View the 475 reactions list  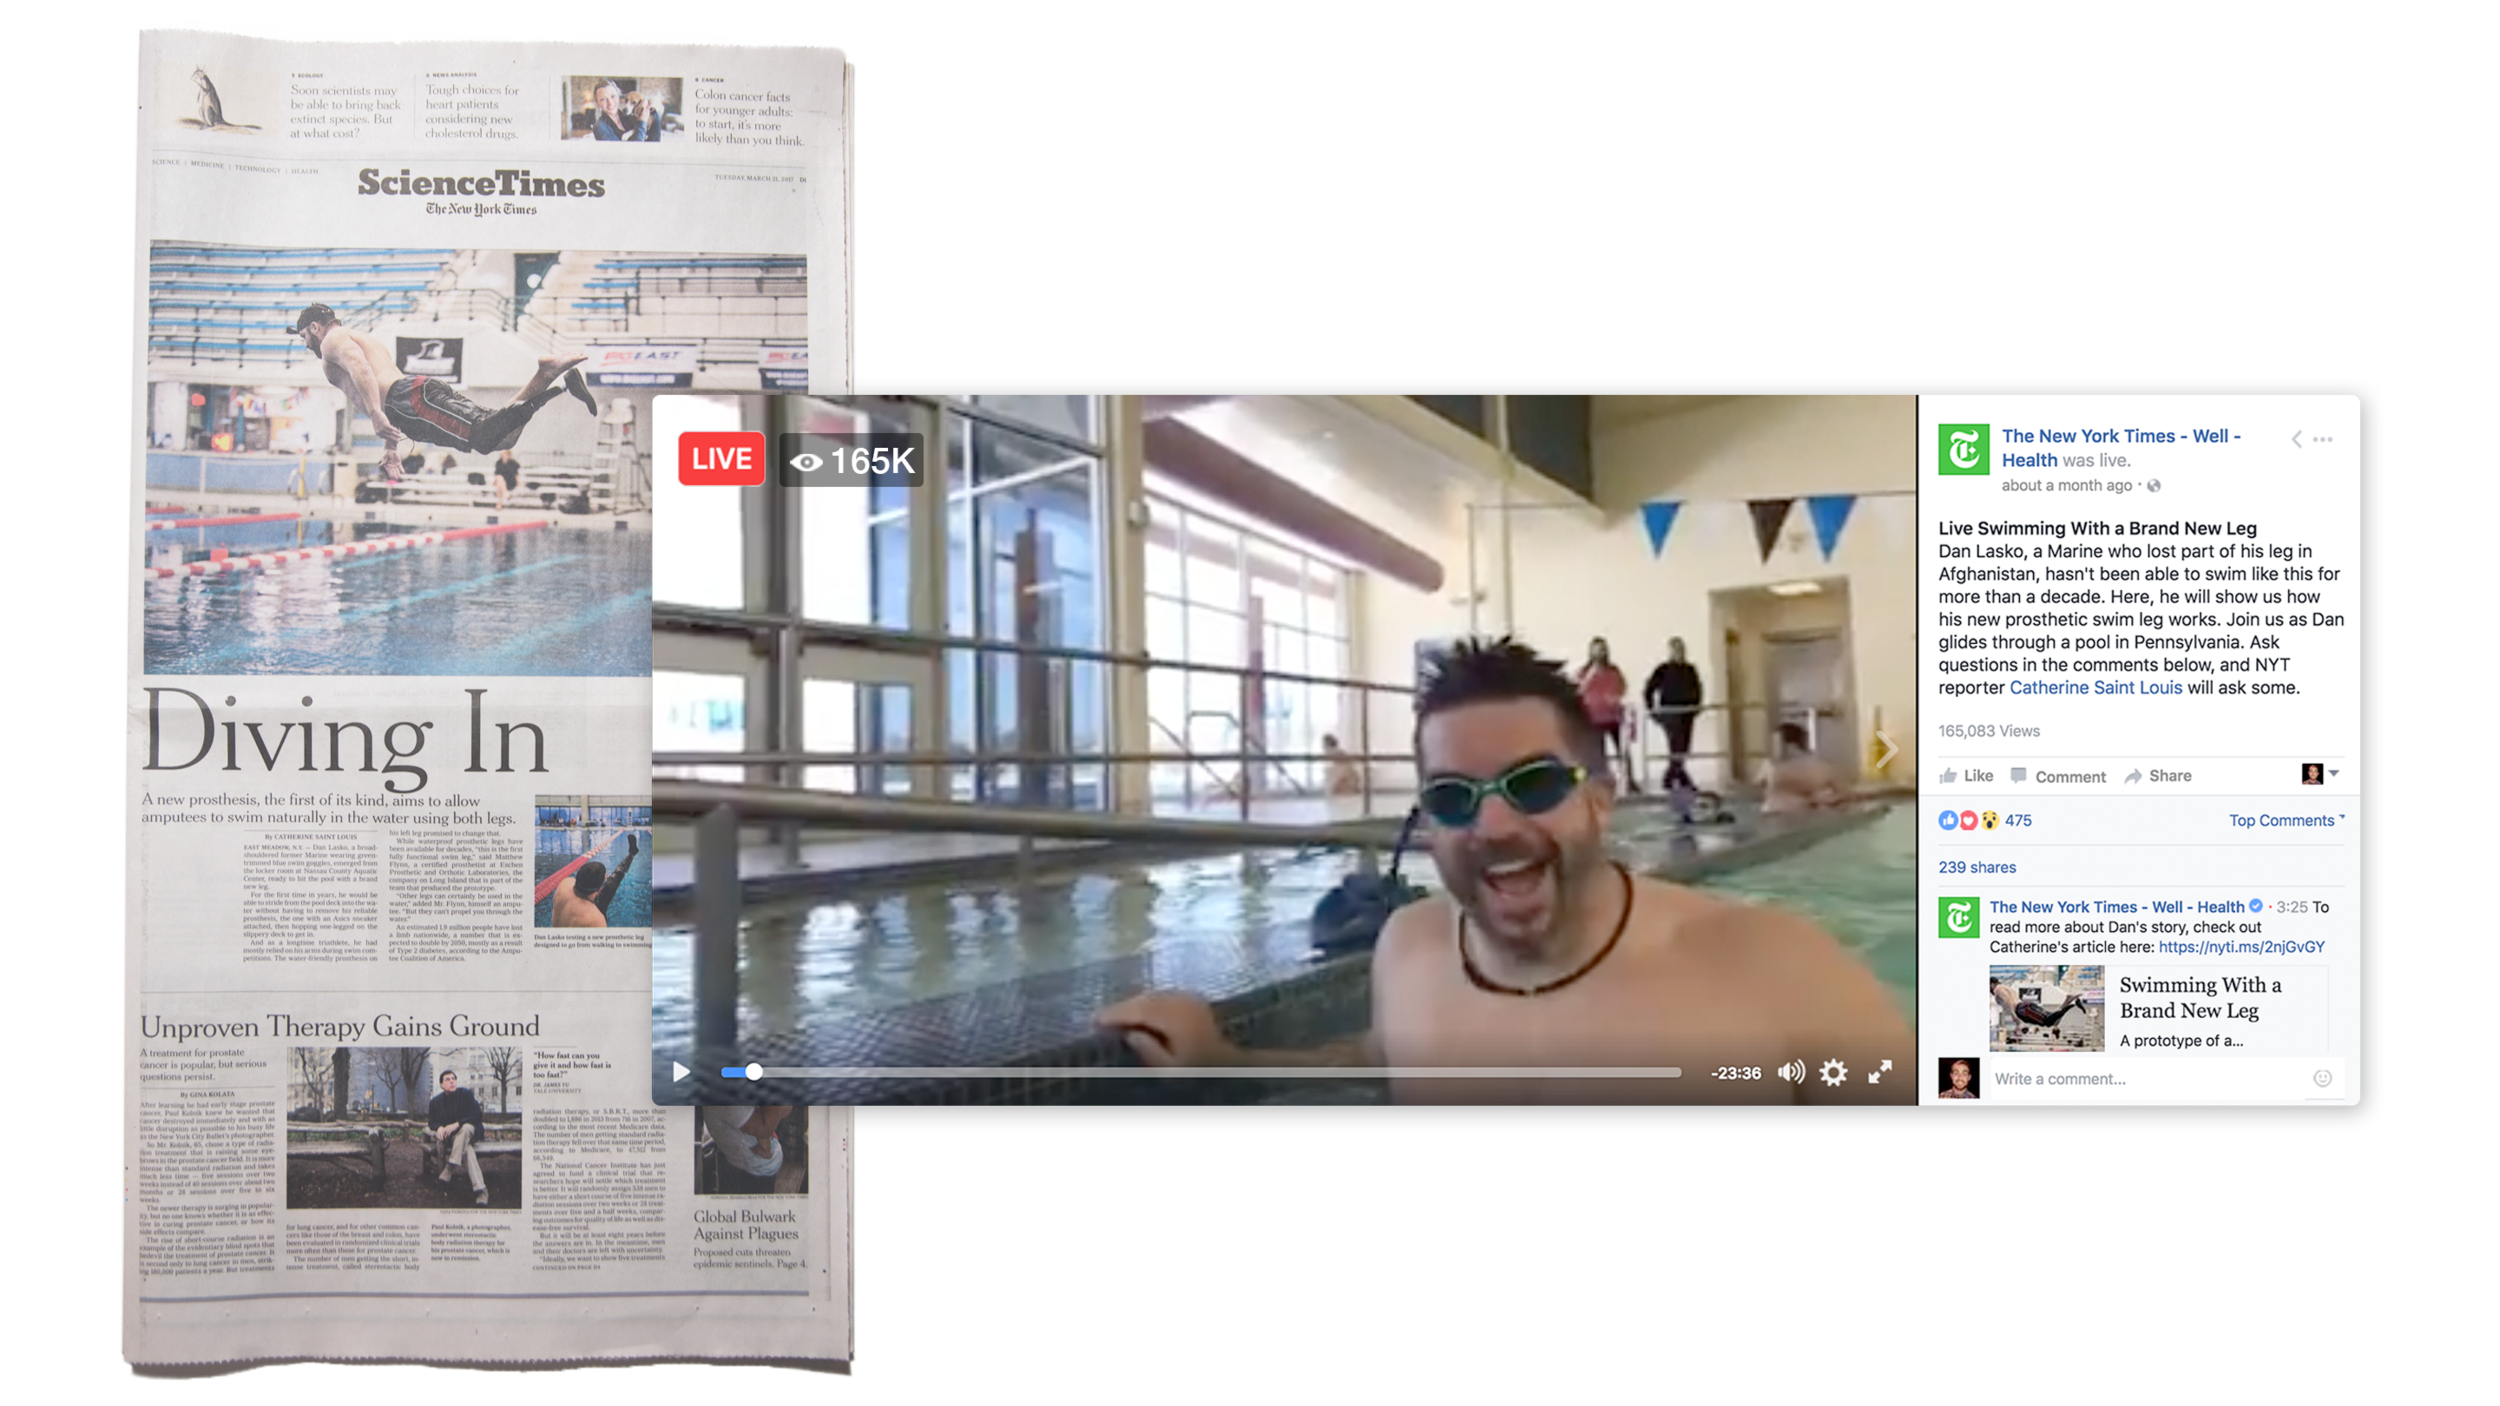(x=2018, y=821)
